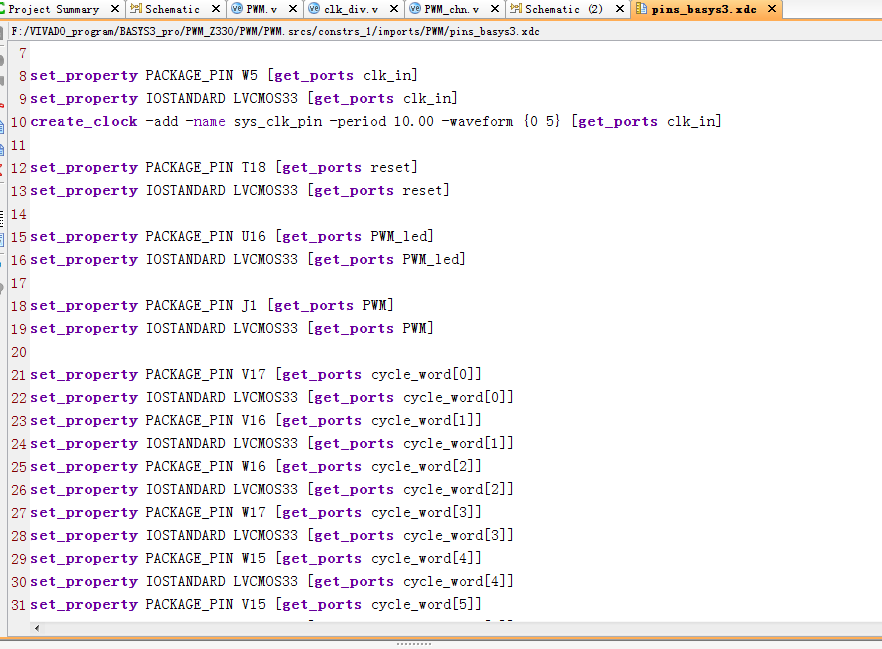882x649 pixels.
Task: Click the constraints file icon on pins_basys3.xdc tab
Action: 641,9
